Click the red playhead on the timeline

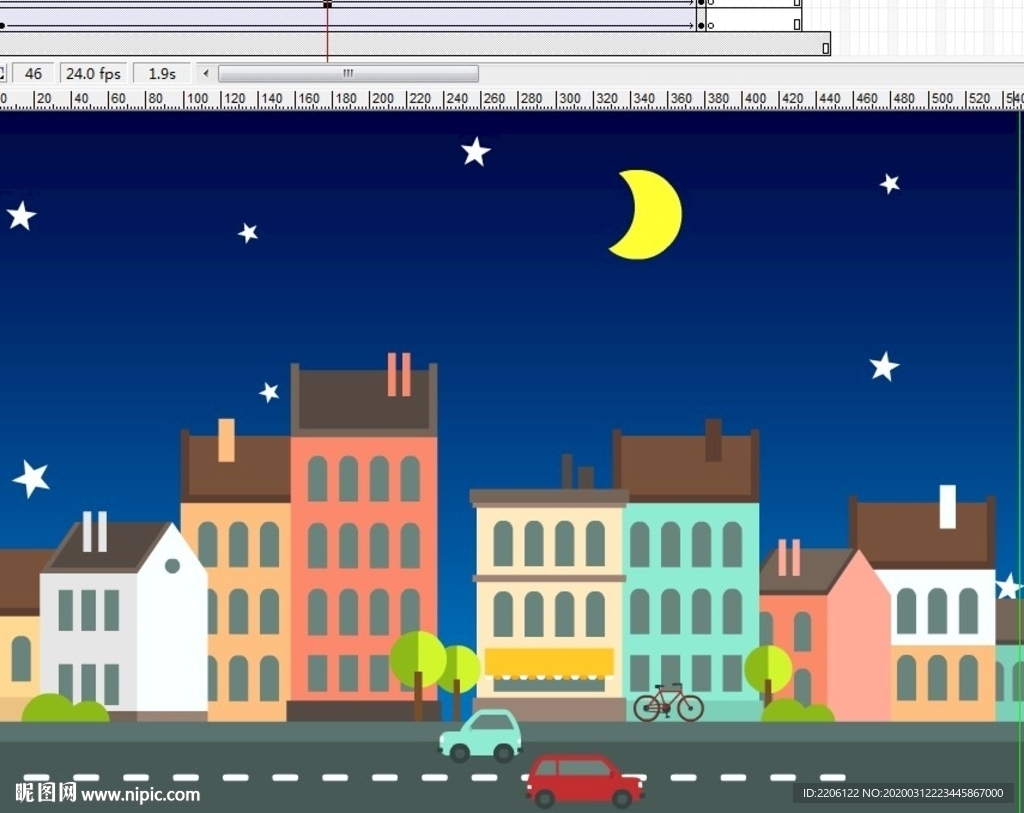[x=327, y=5]
